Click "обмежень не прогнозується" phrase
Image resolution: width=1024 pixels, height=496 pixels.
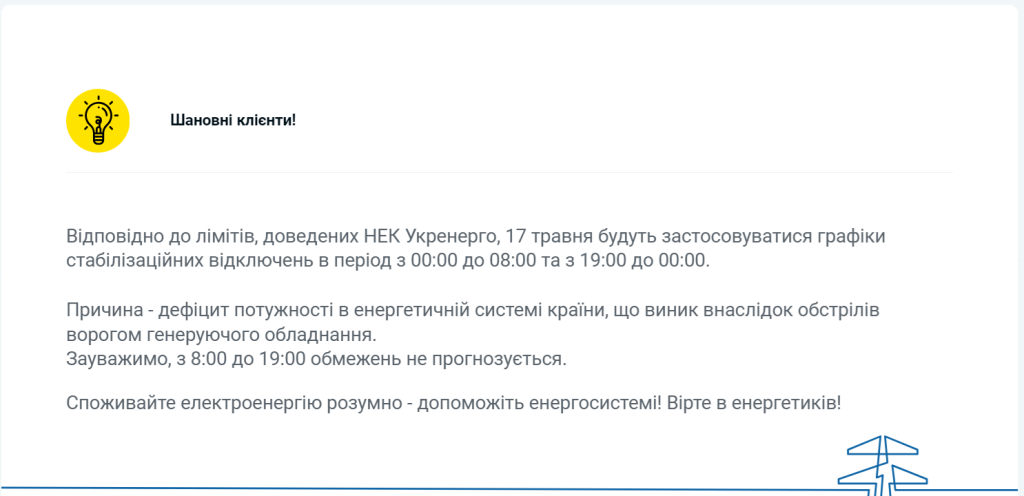439,360
